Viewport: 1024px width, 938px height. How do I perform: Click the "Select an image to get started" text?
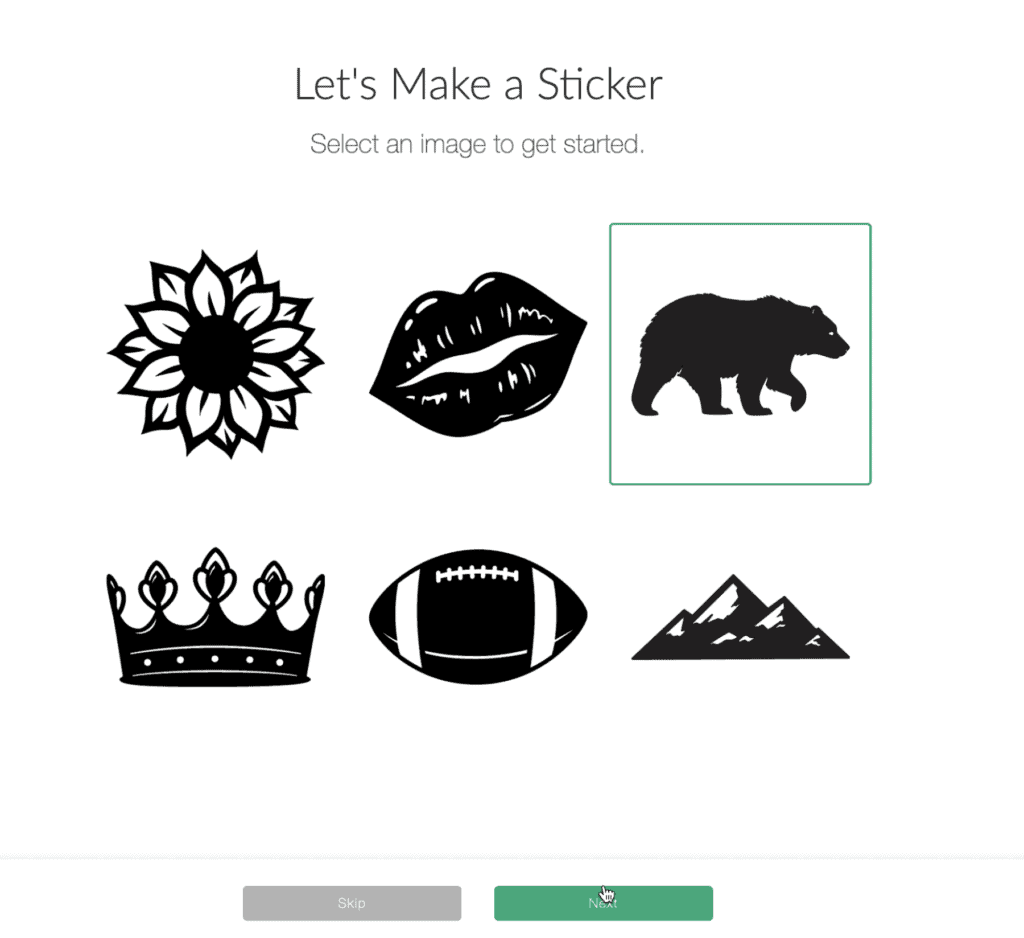(477, 144)
